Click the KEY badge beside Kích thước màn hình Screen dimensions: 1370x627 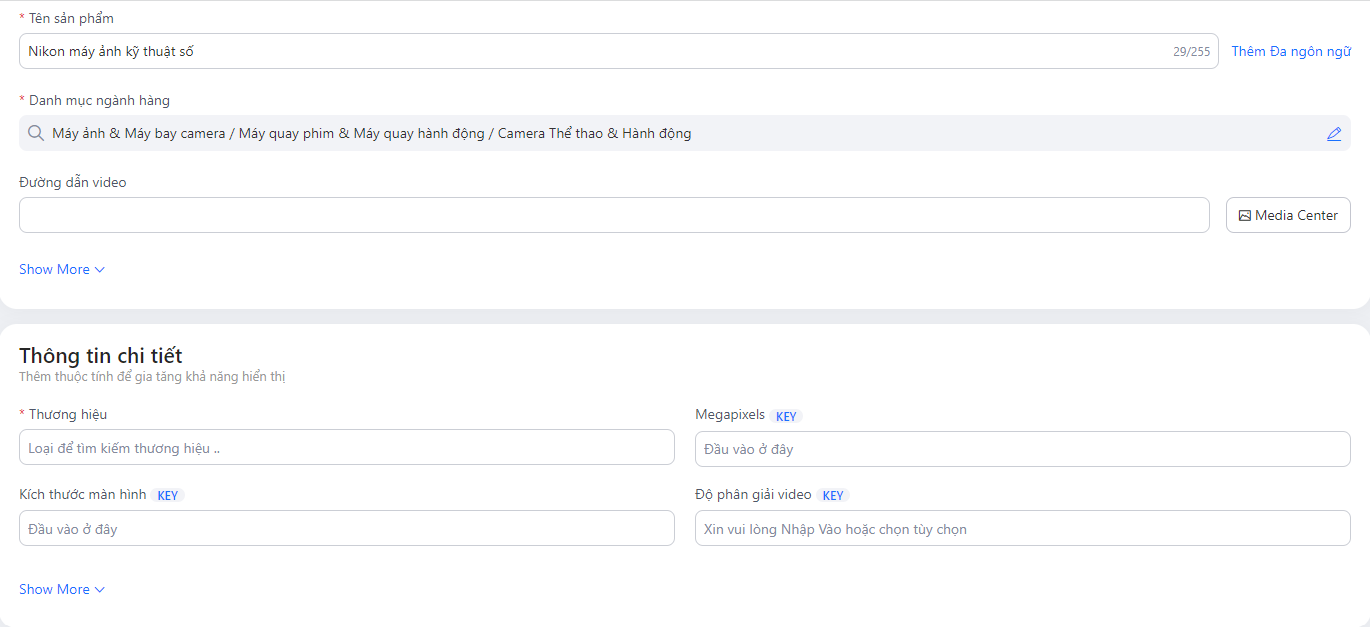click(167, 496)
